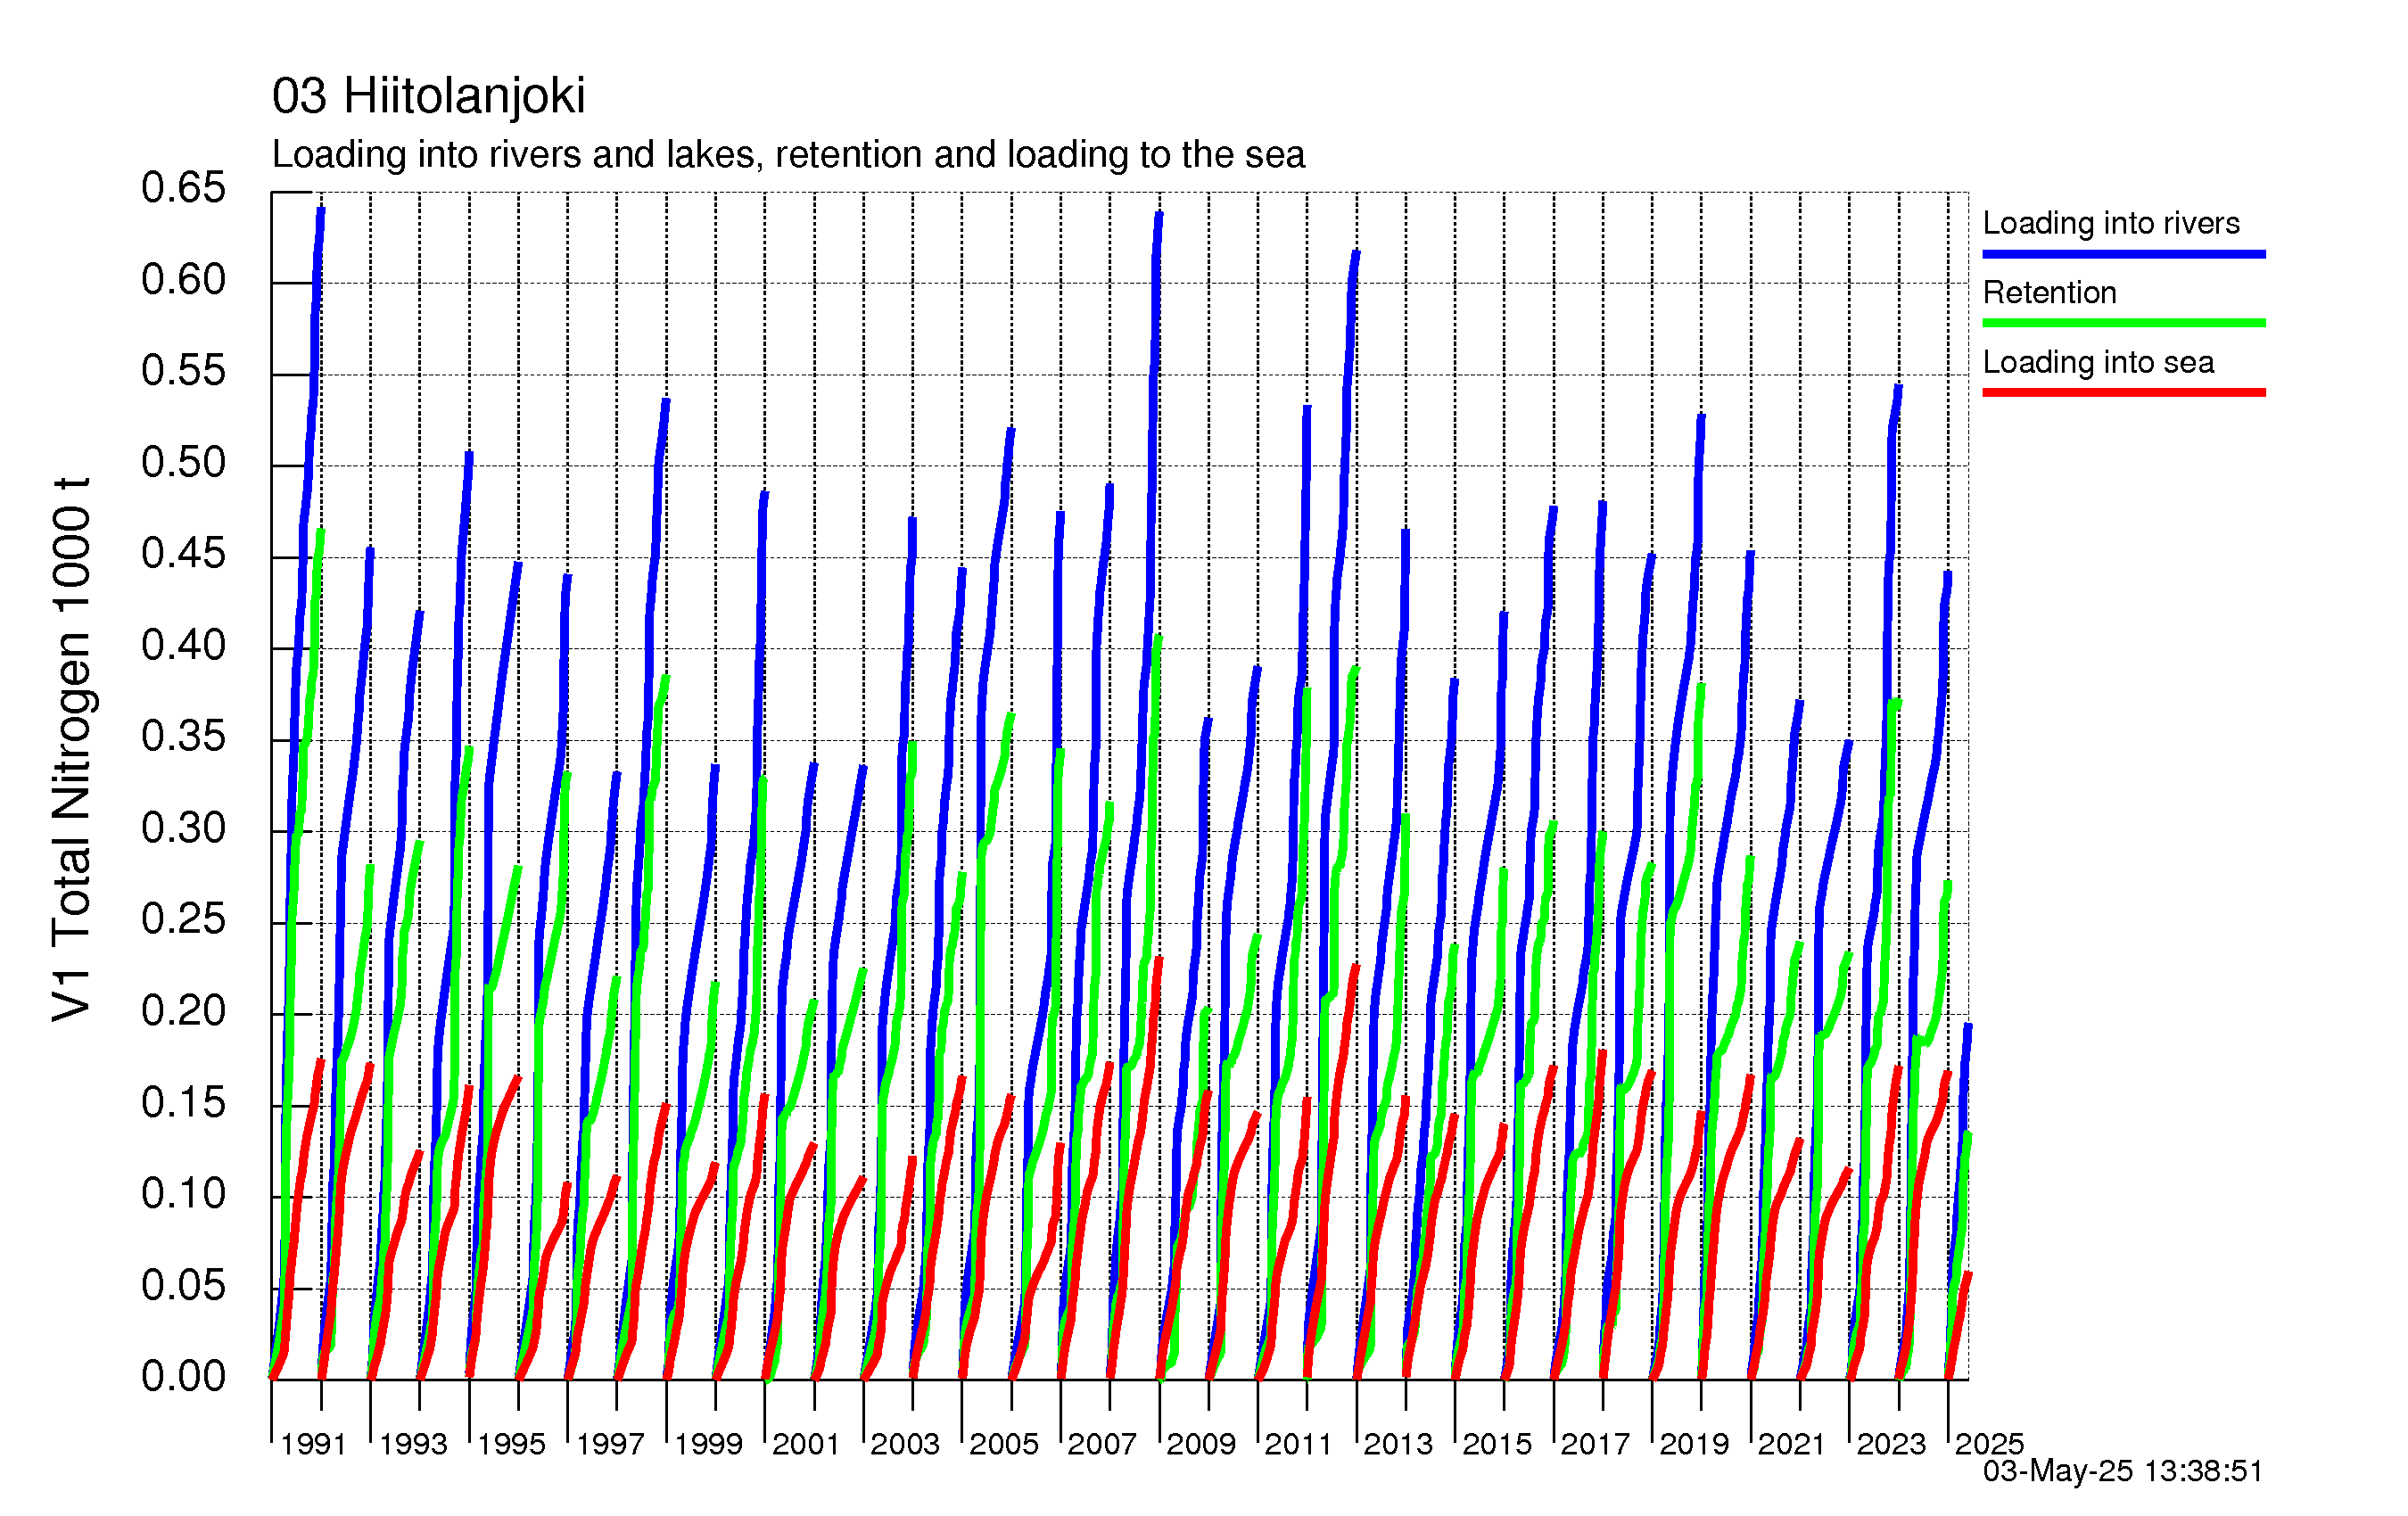2408x1516 pixels.
Task: Click the x-axis year label 1993
Action: coord(413,1444)
